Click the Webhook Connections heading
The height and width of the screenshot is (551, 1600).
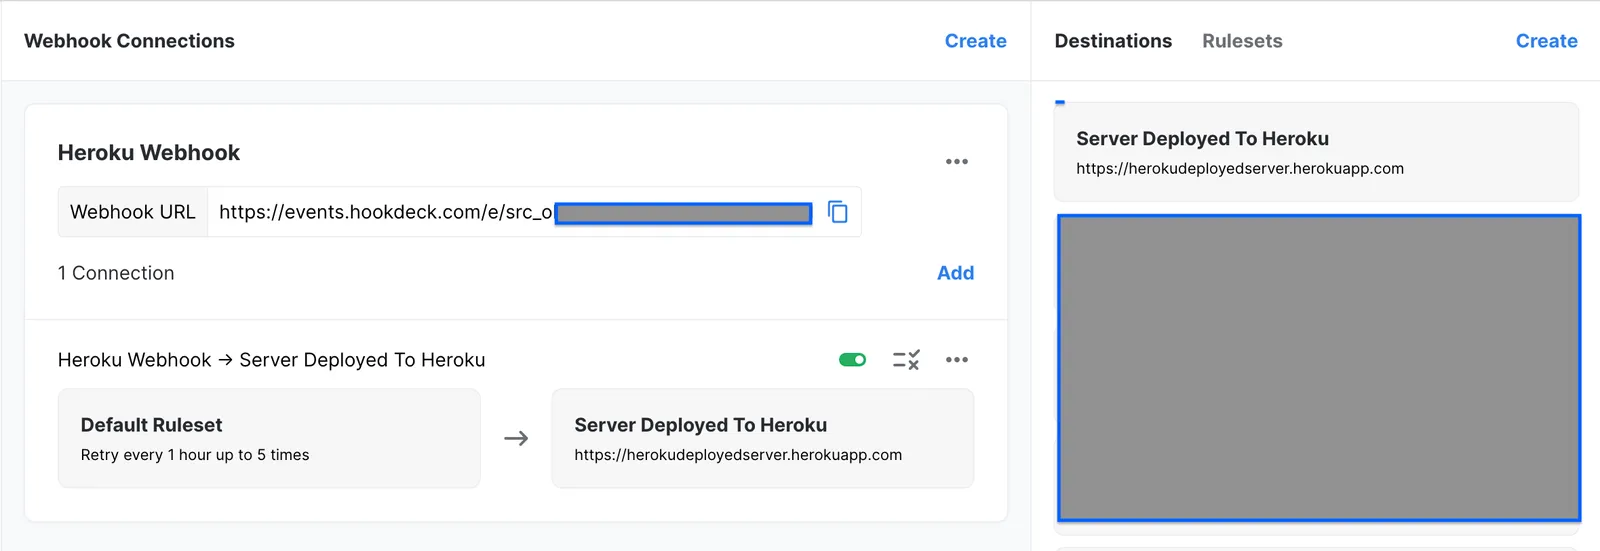pos(129,41)
